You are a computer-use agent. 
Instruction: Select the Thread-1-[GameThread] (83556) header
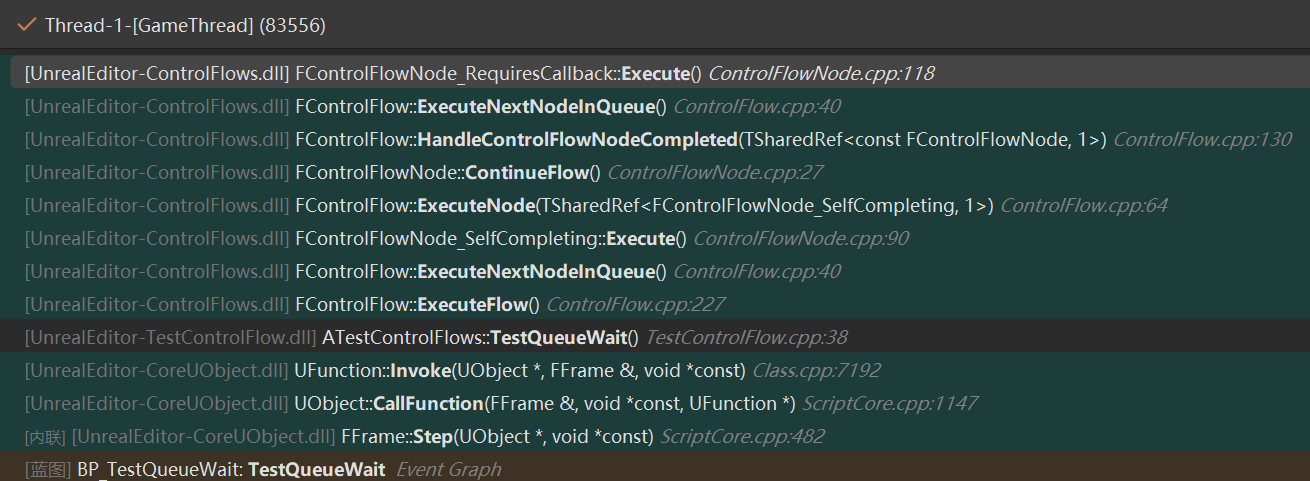click(185, 25)
